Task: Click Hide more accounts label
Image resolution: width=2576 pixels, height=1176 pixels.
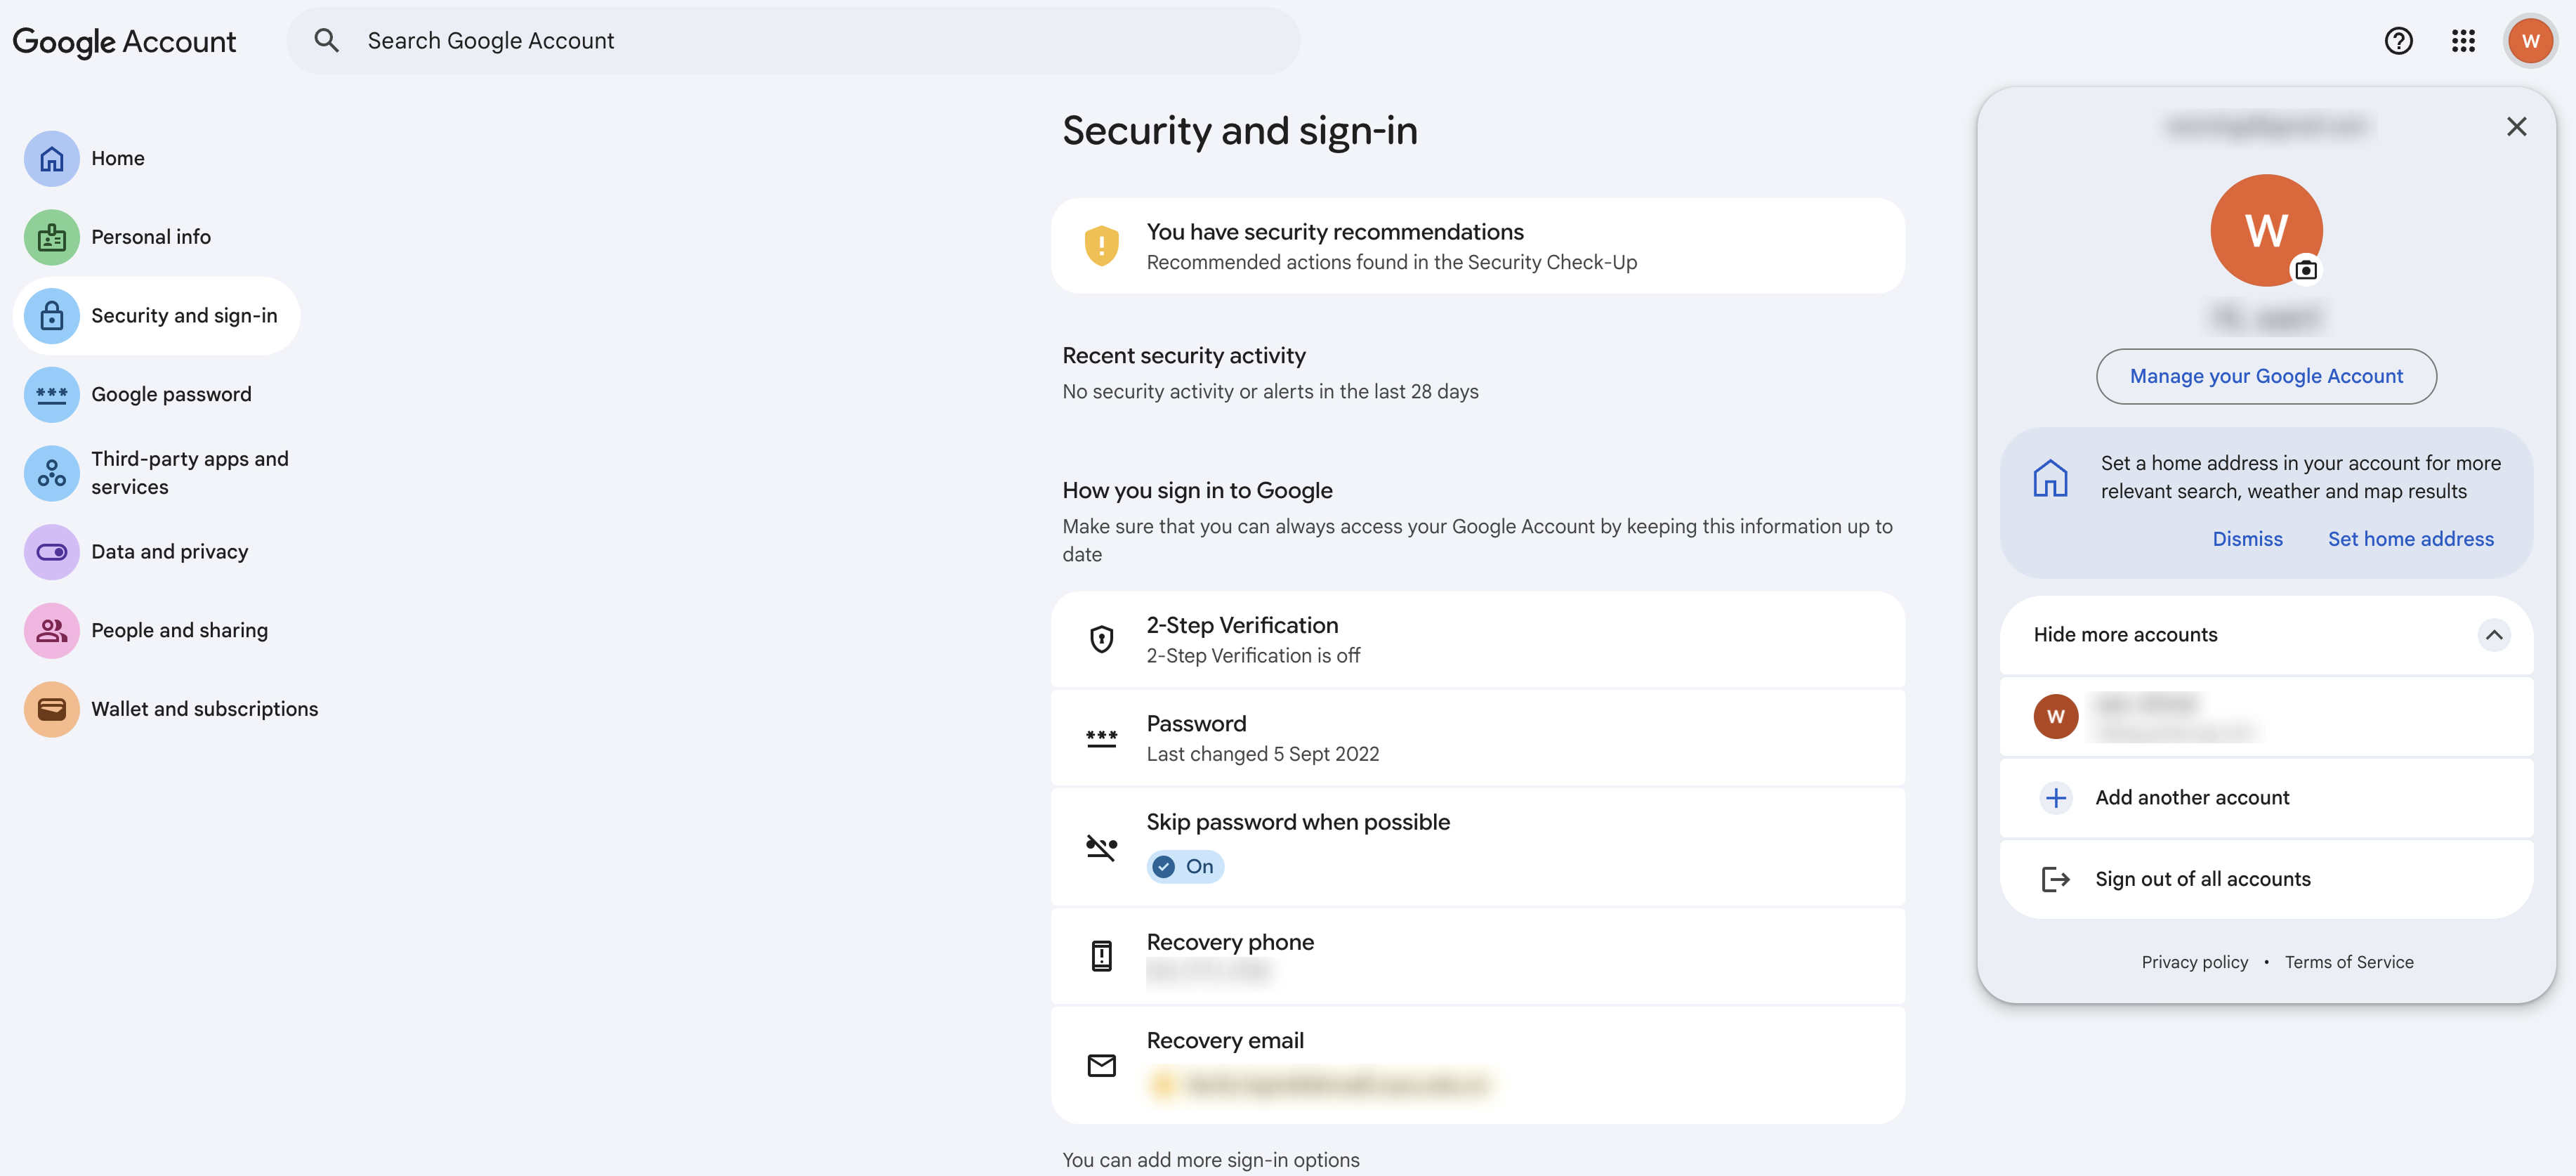Action: point(2125,635)
